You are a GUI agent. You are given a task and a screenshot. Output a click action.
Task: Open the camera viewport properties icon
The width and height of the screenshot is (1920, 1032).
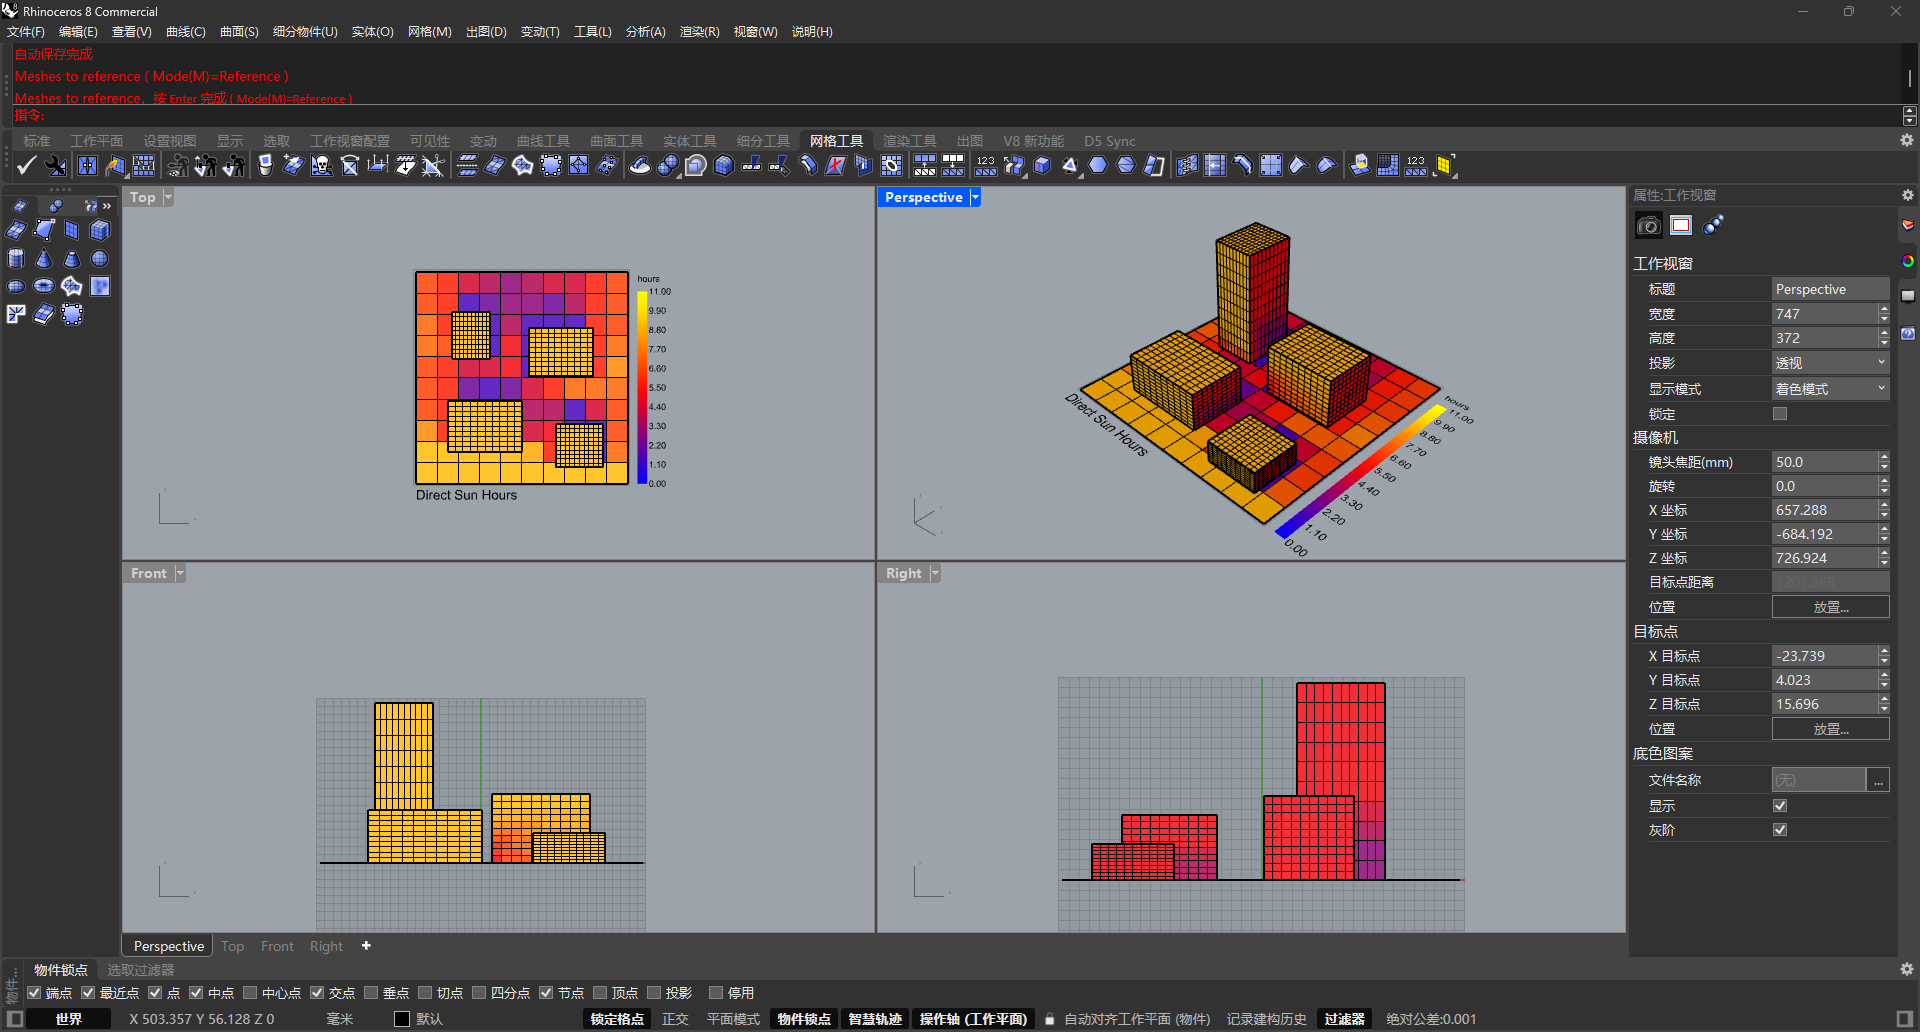[x=1648, y=225]
